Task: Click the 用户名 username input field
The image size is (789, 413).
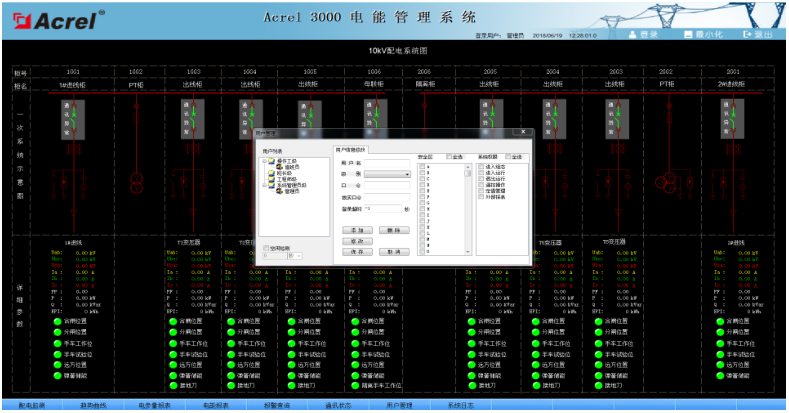Action: click(388, 162)
